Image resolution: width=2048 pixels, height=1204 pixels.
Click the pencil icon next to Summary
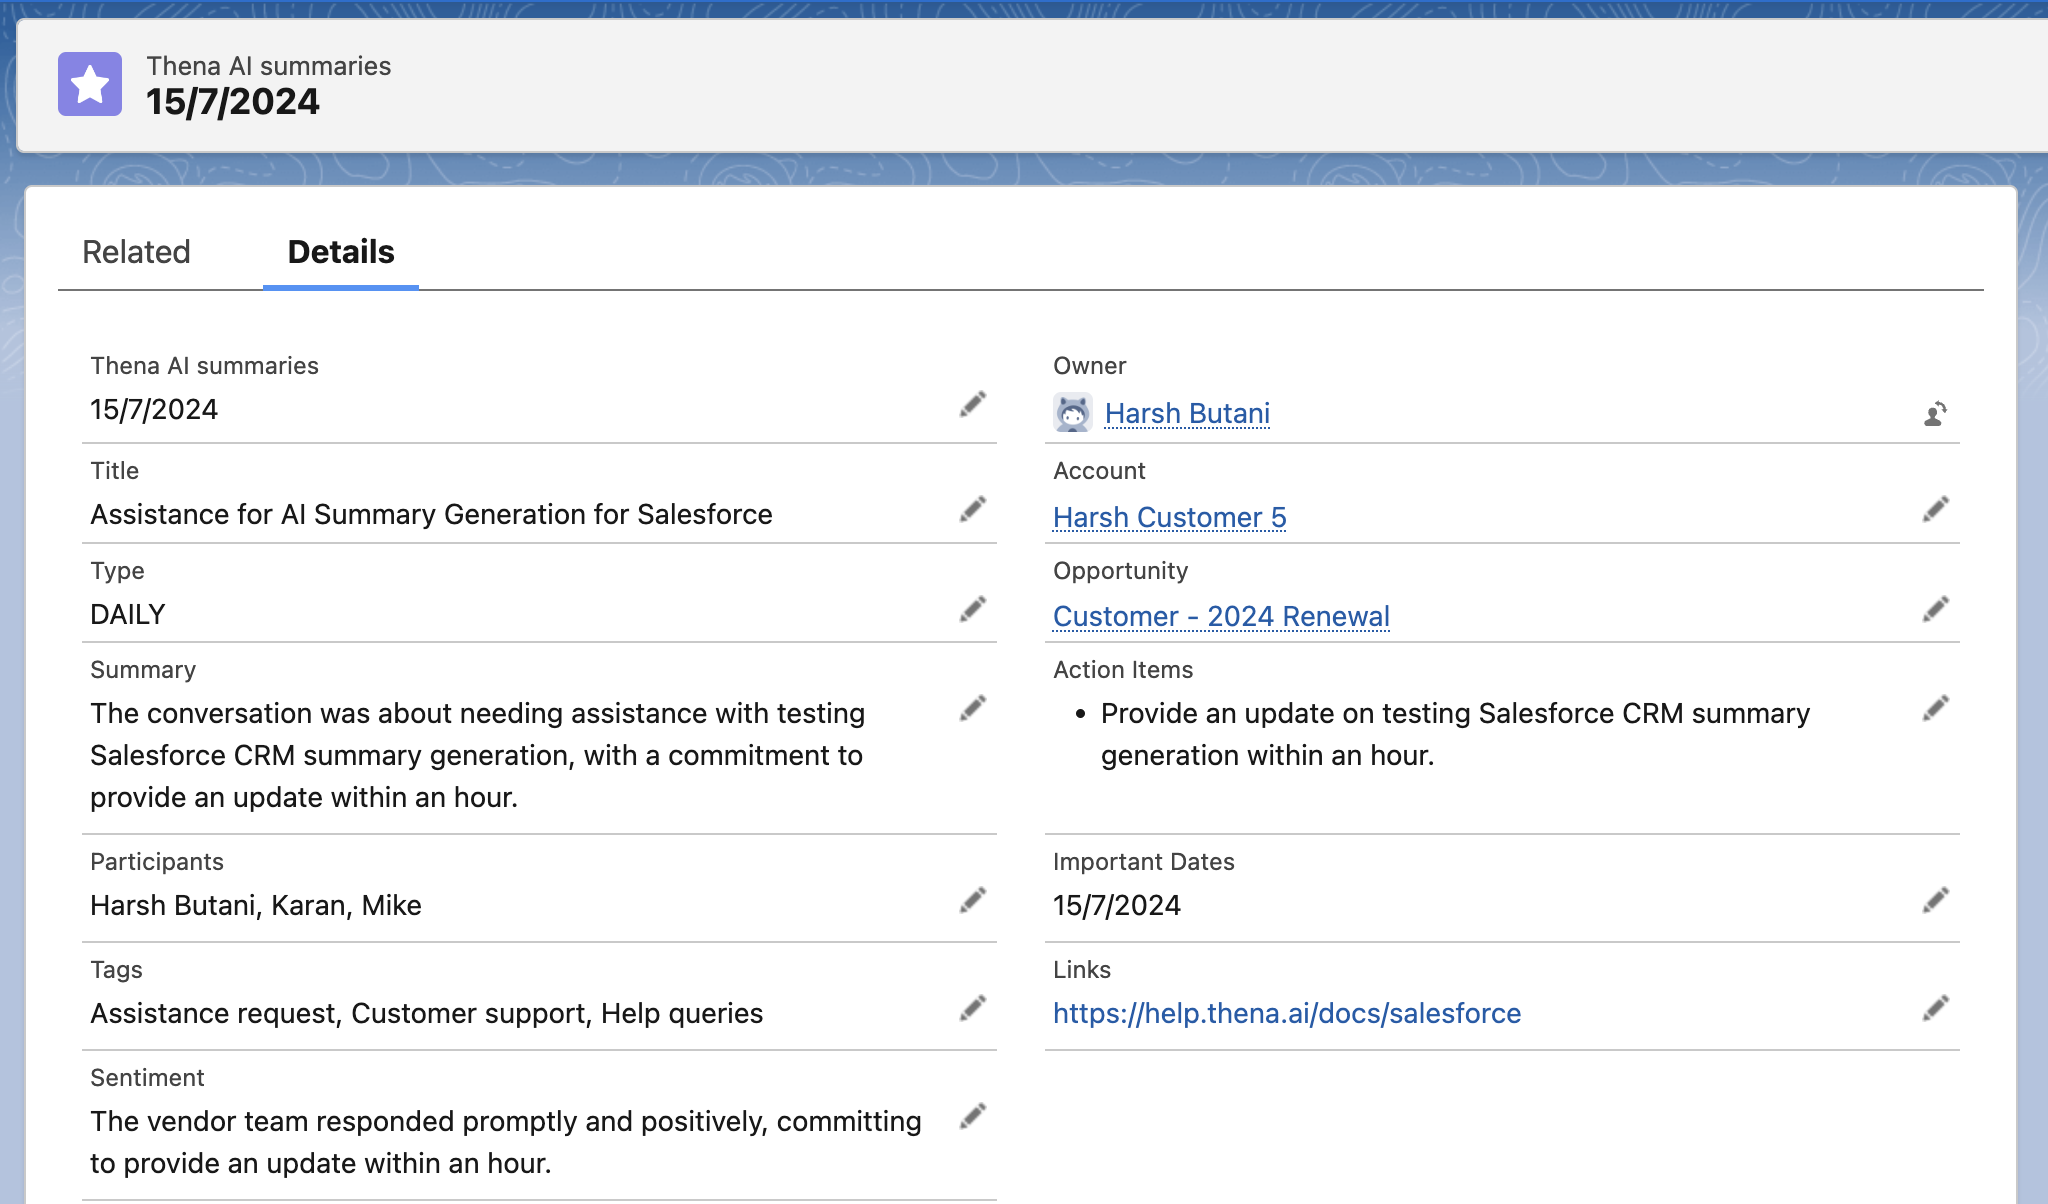973,709
